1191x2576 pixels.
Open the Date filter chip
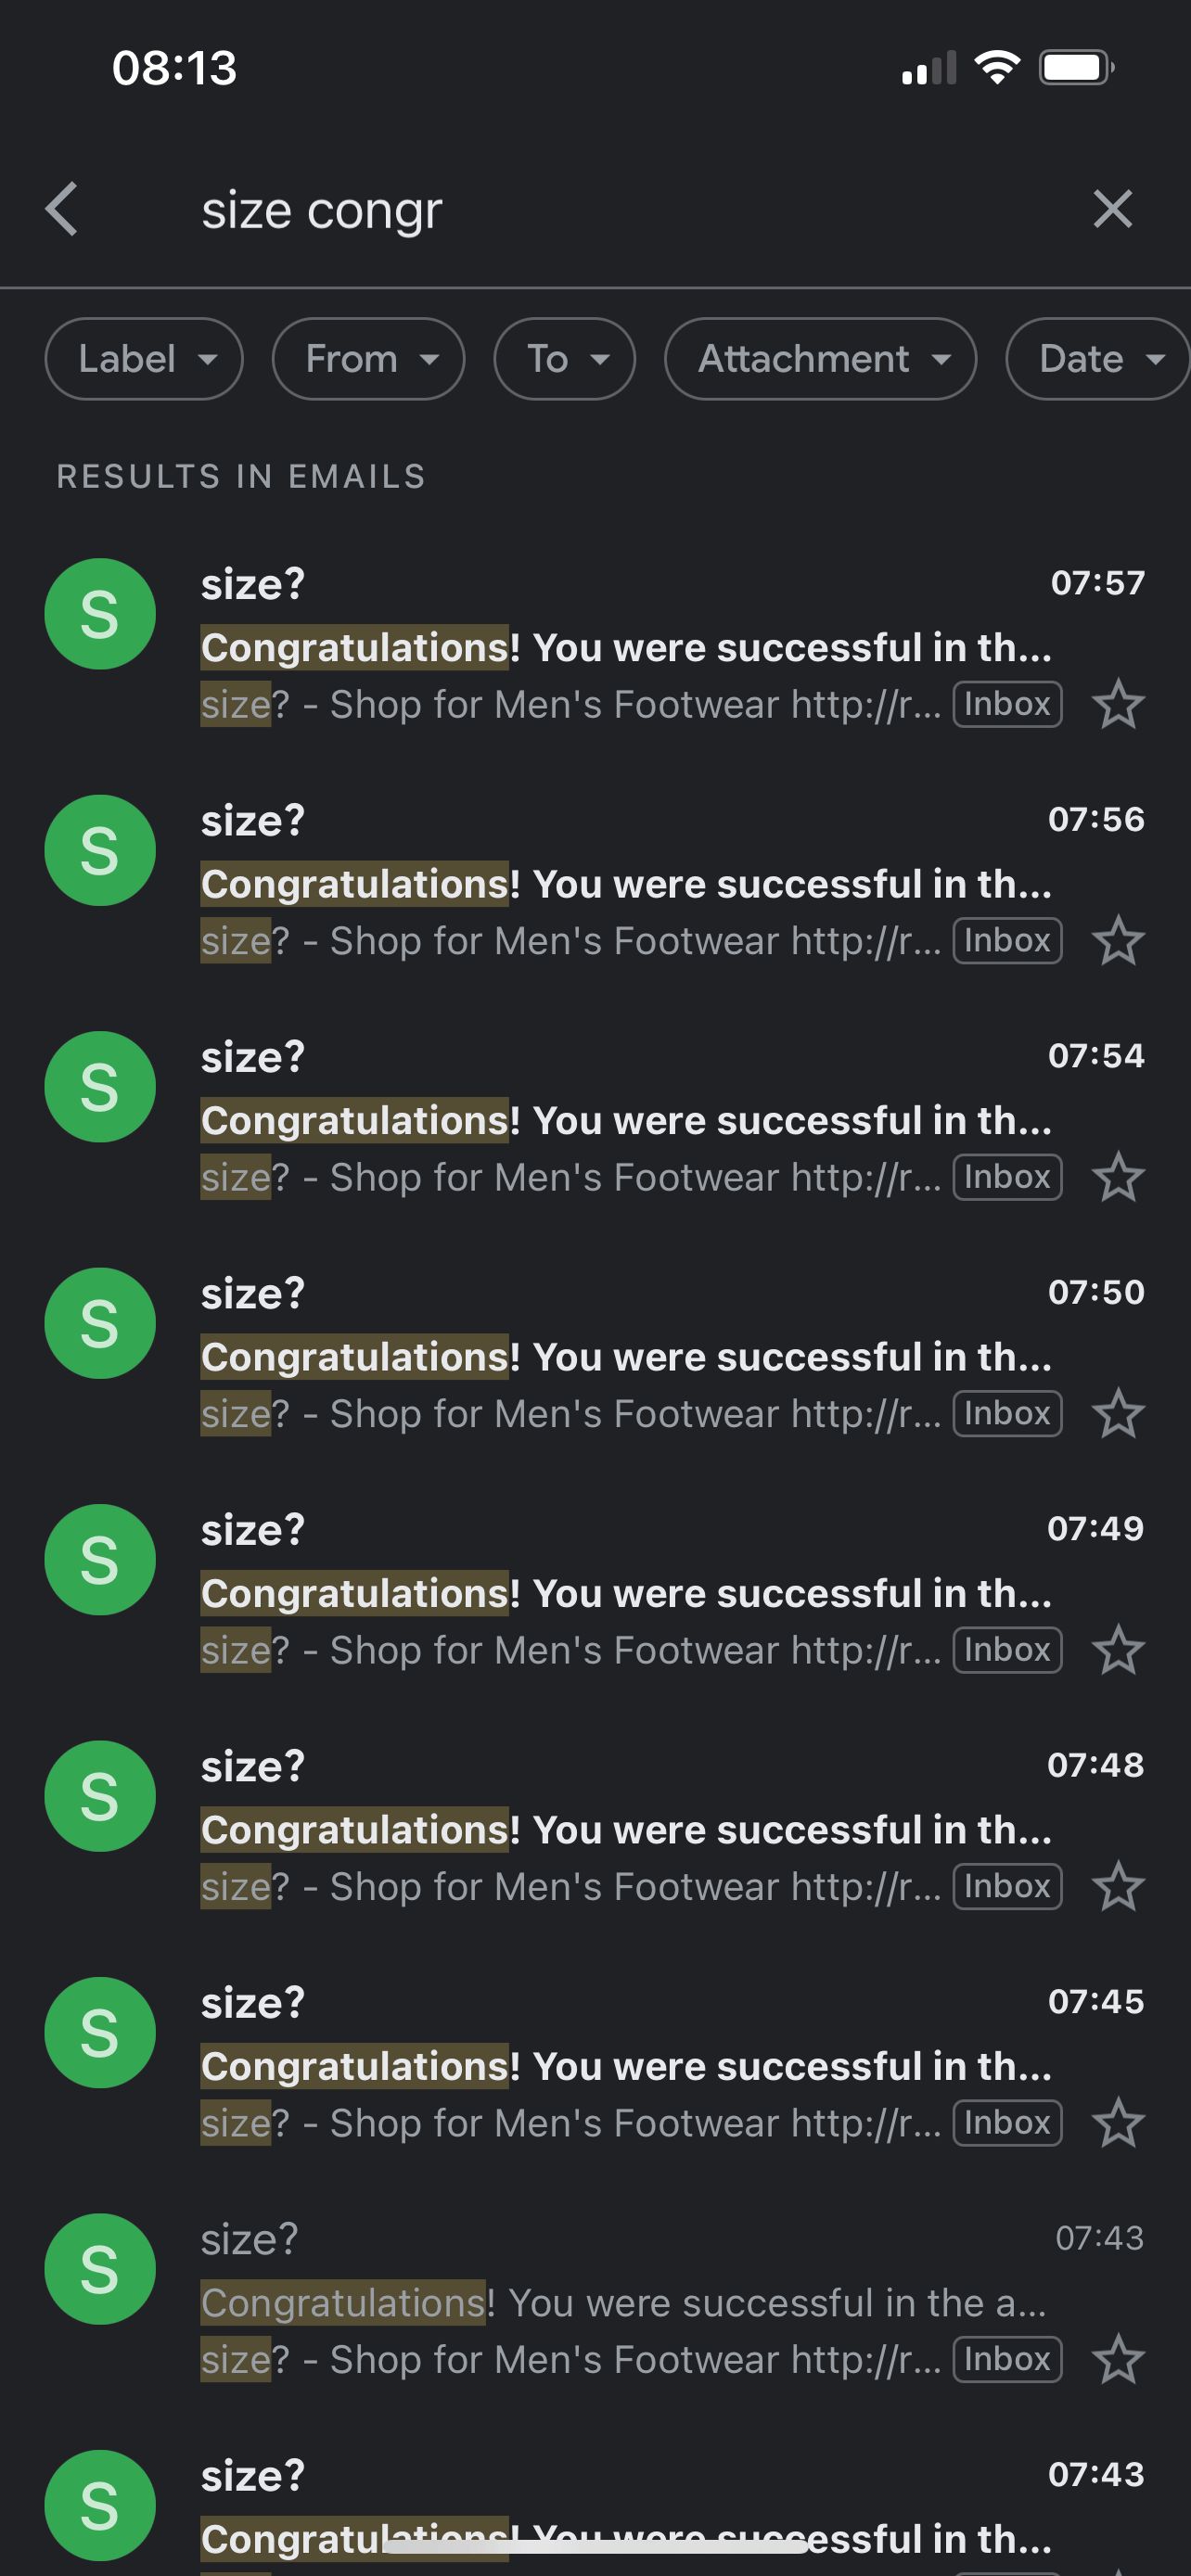click(x=1097, y=359)
